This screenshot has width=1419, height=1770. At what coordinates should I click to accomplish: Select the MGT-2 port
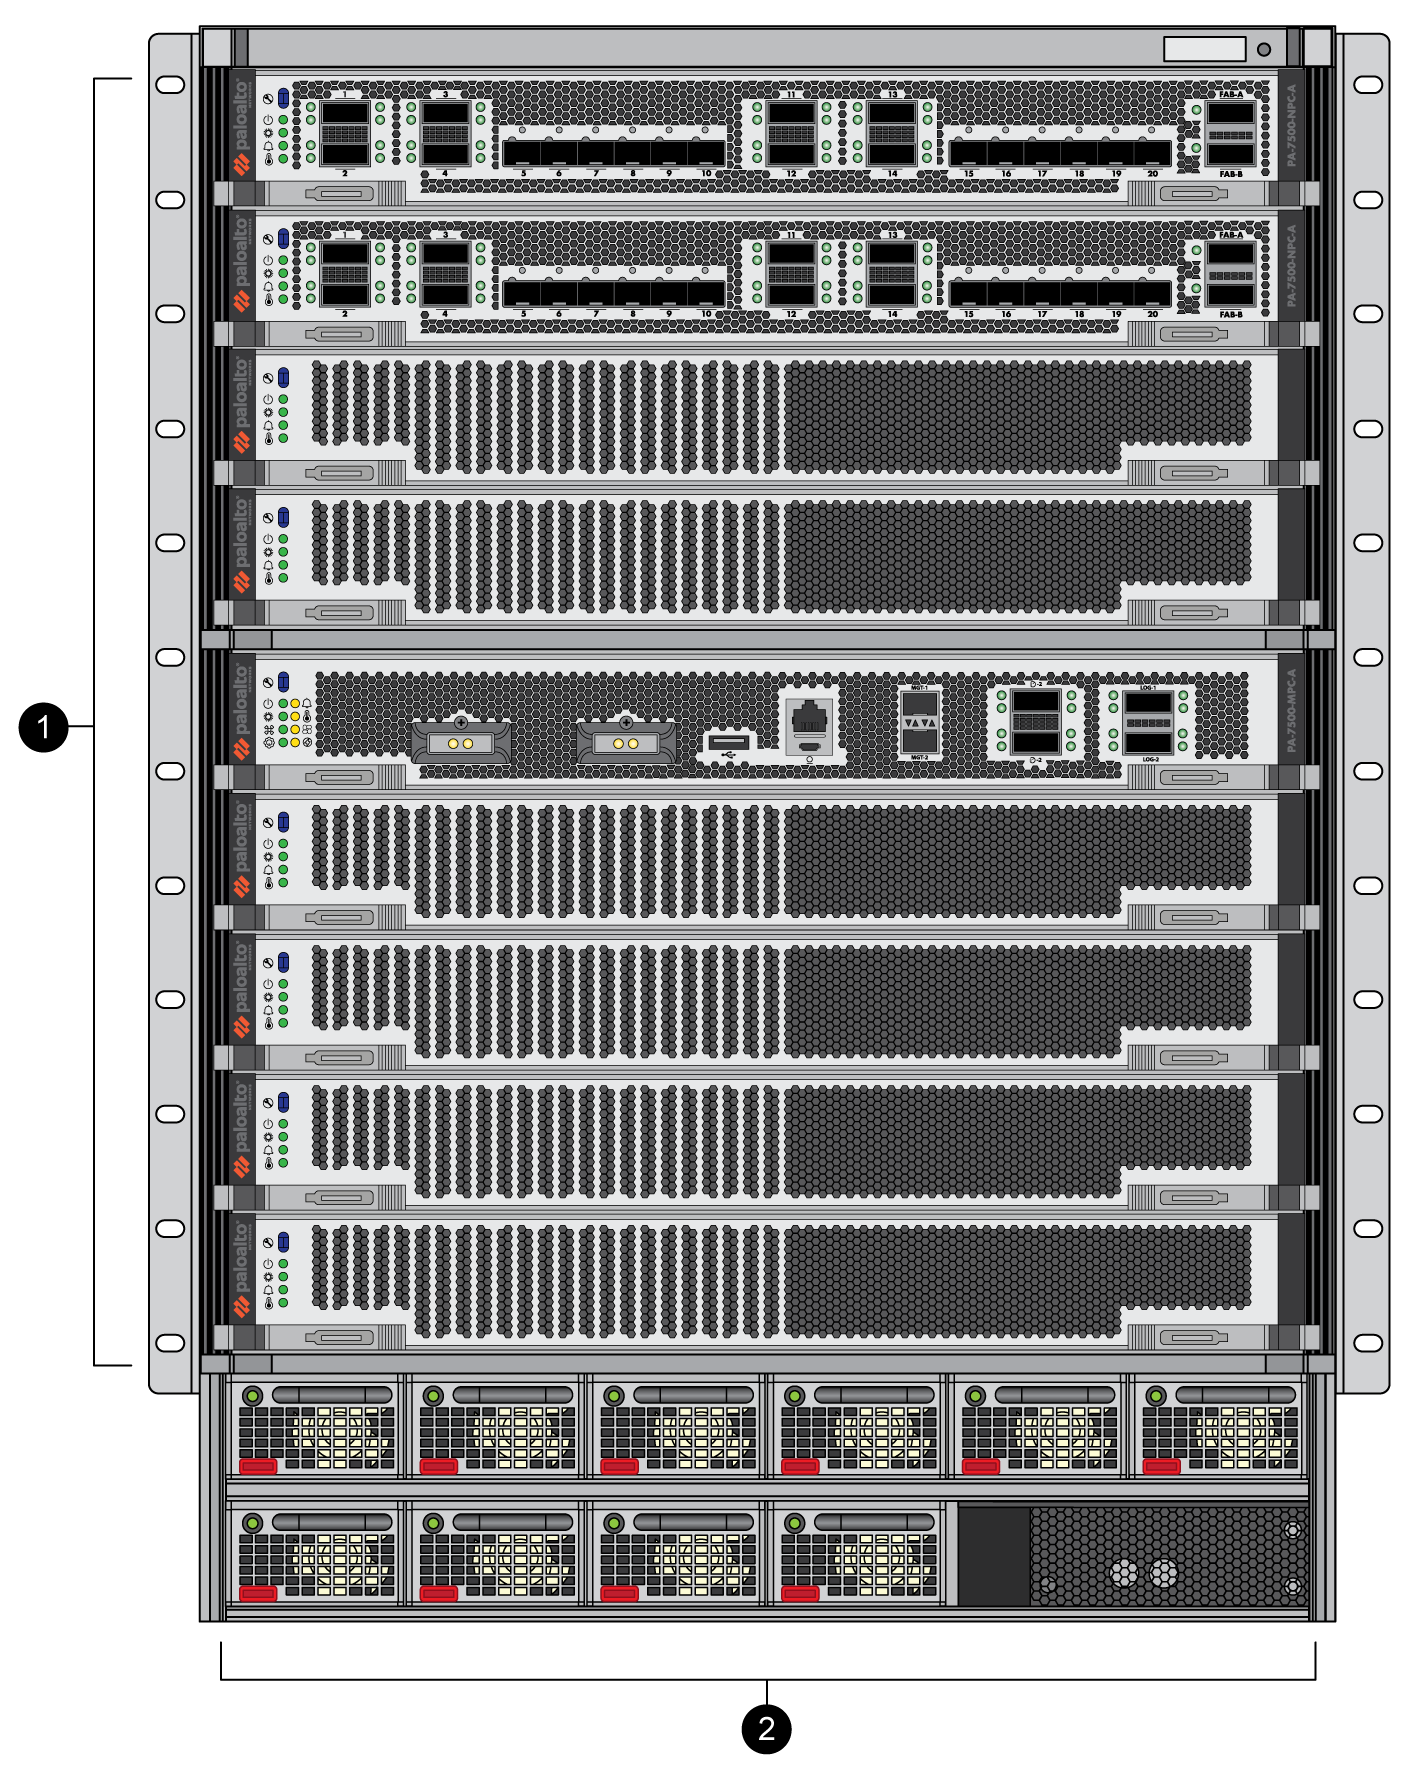[920, 740]
